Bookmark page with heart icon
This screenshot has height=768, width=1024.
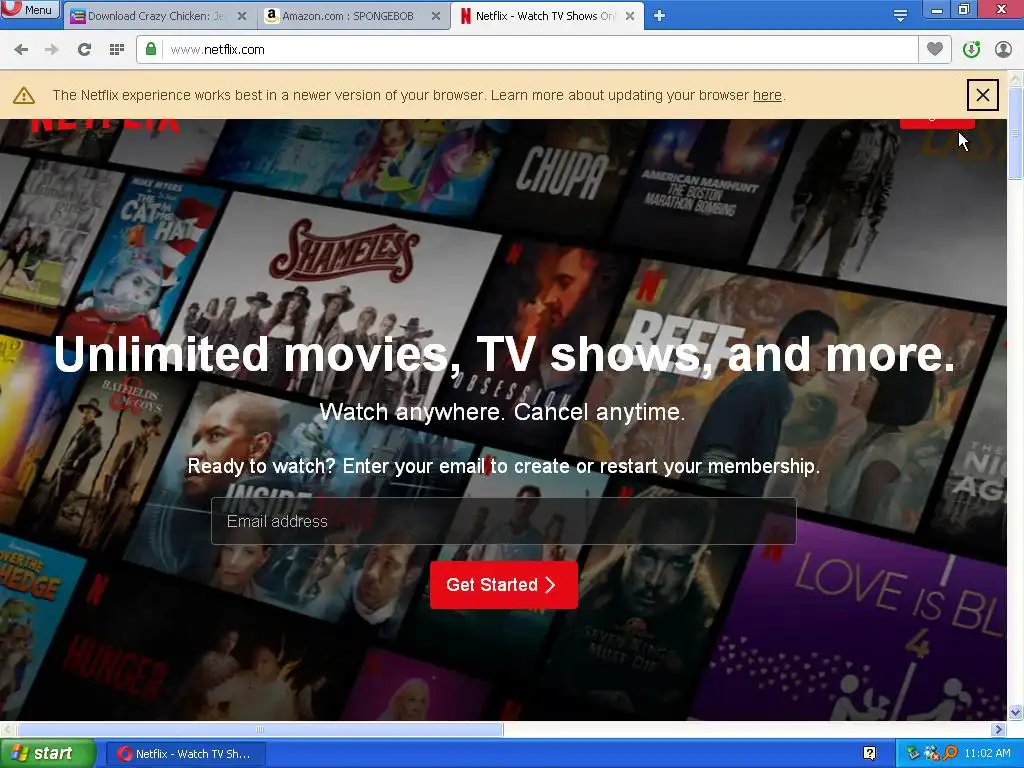pos(935,49)
